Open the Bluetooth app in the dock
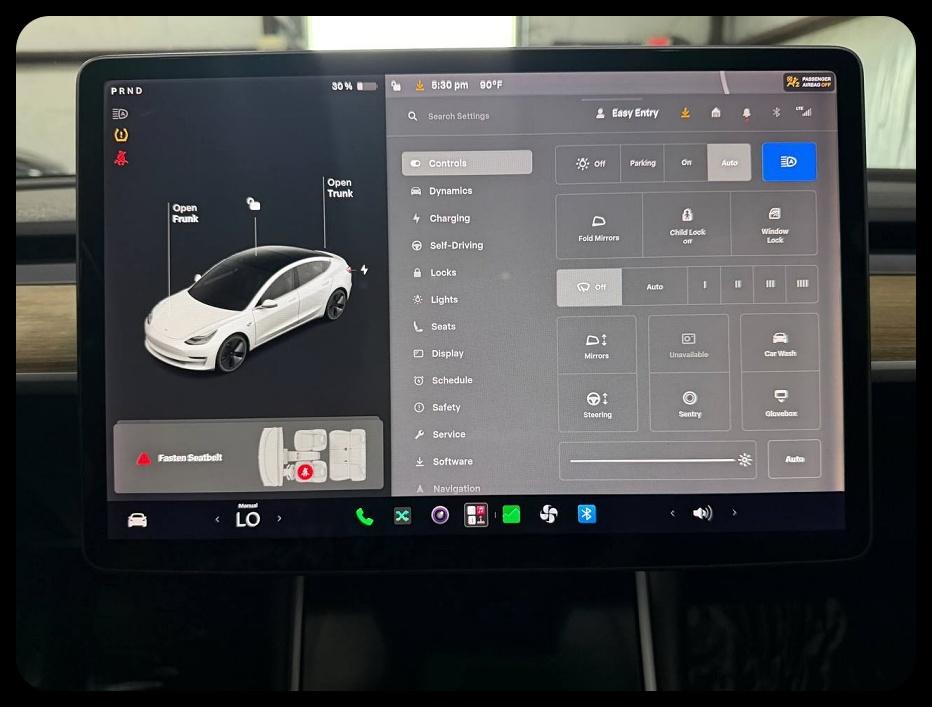Viewport: 932px width, 707px height. click(x=587, y=514)
